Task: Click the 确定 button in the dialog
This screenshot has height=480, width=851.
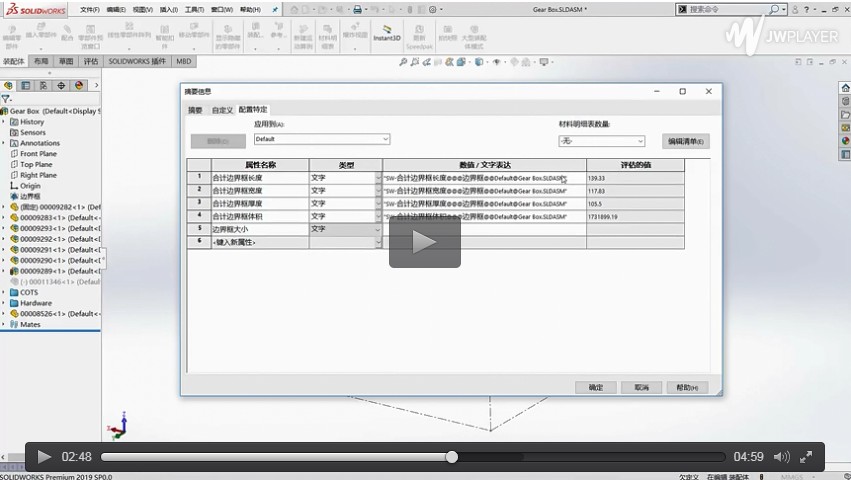Action: [596, 387]
